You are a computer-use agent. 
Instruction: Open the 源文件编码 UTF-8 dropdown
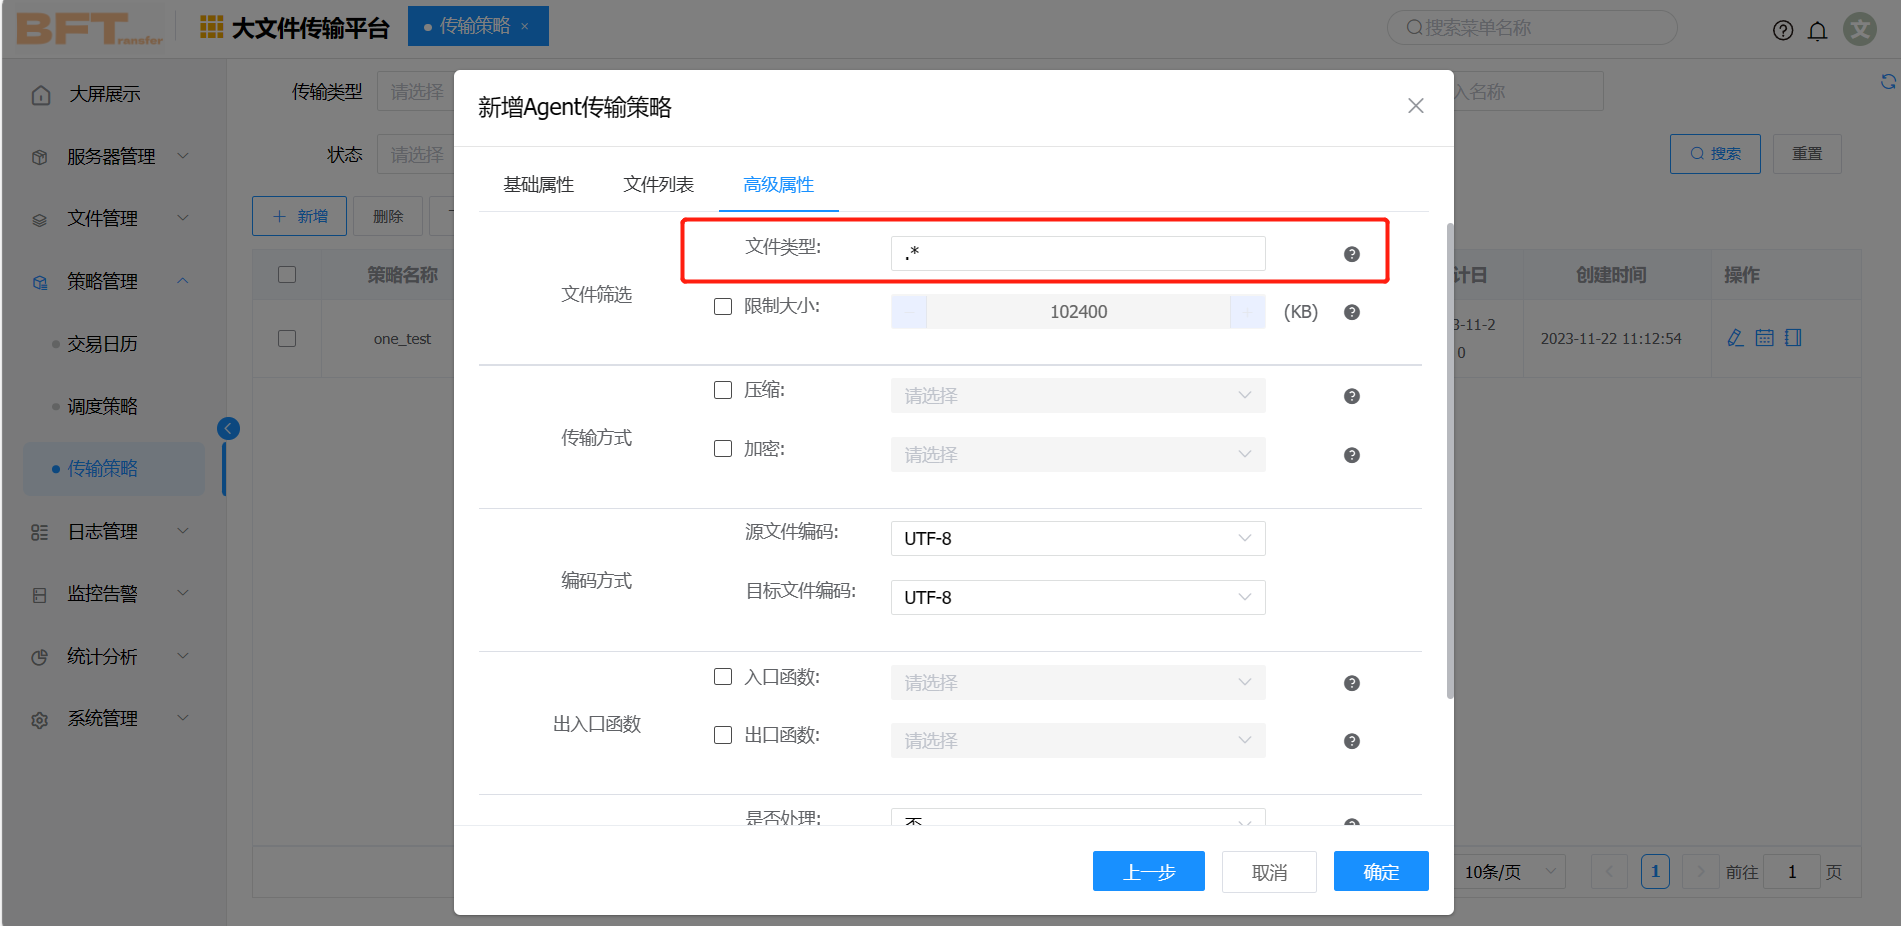pos(1077,538)
